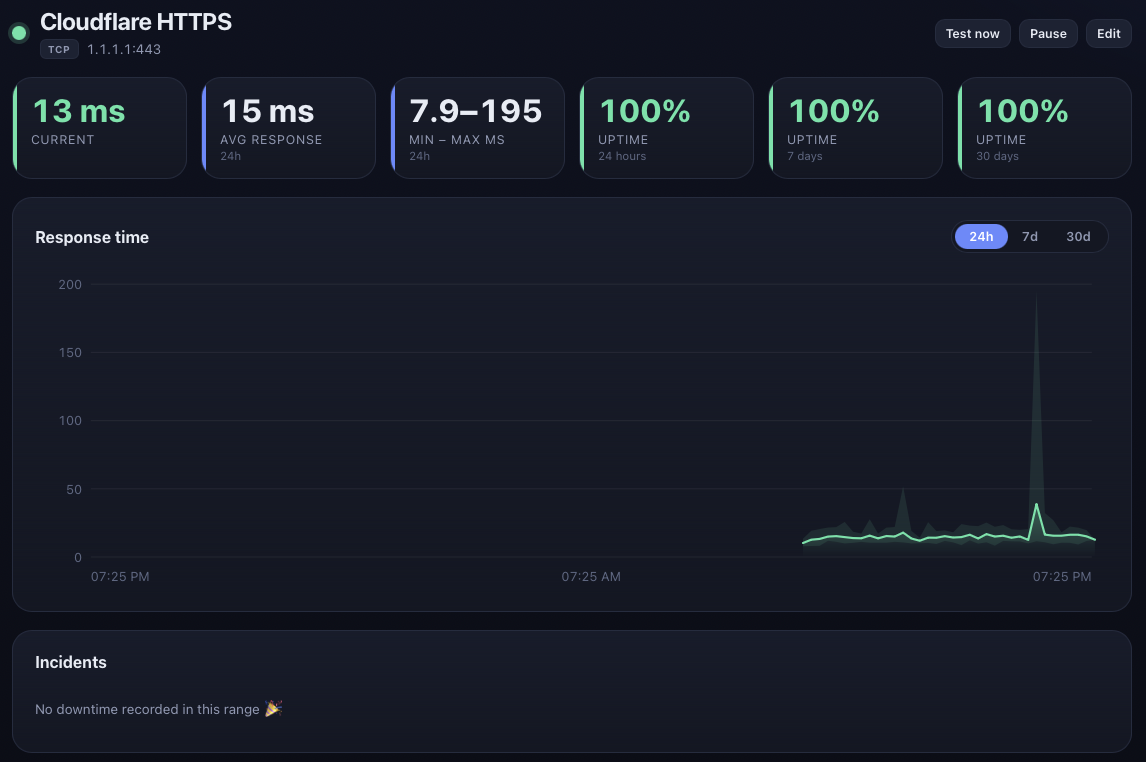Viewport: 1146px width, 762px height.
Task: Switch chart to 7d range
Action: pyautogui.click(x=1030, y=237)
